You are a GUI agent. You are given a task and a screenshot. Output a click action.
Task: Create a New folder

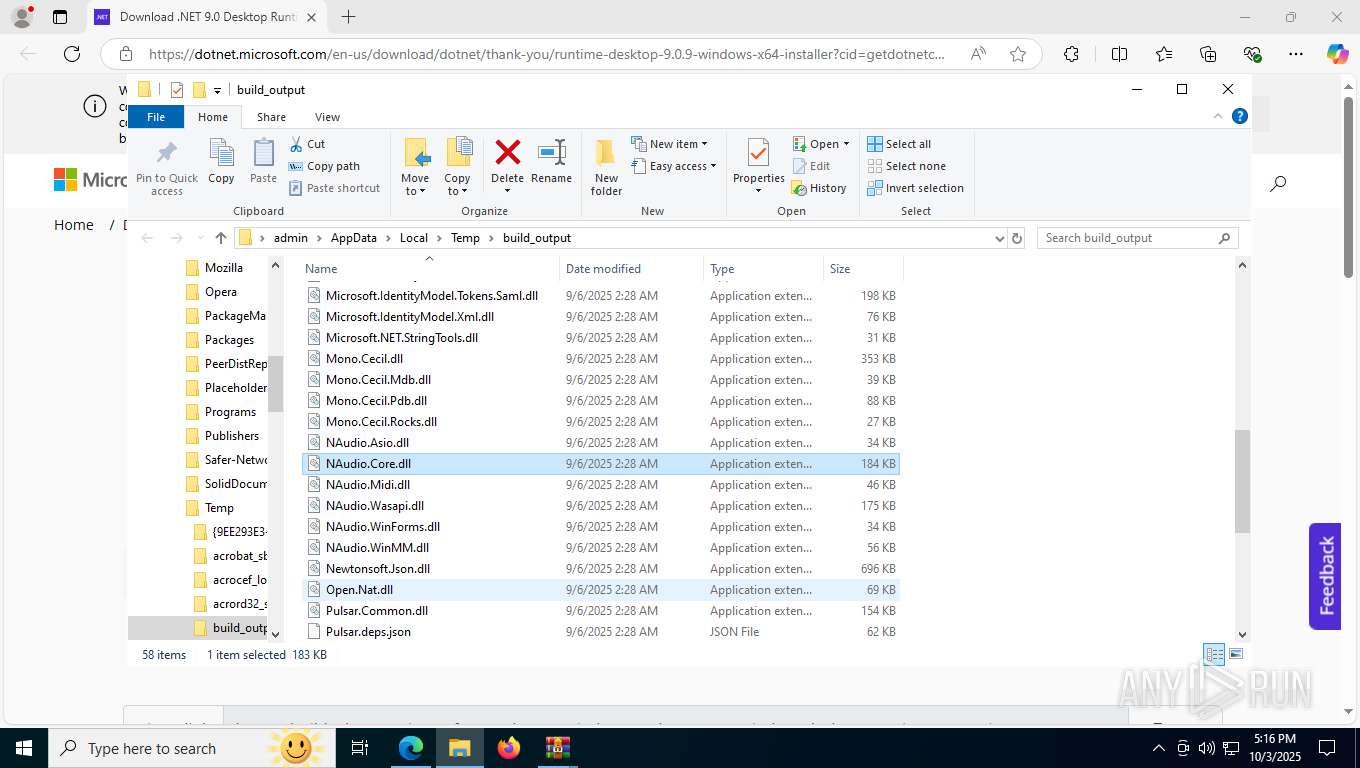[606, 167]
